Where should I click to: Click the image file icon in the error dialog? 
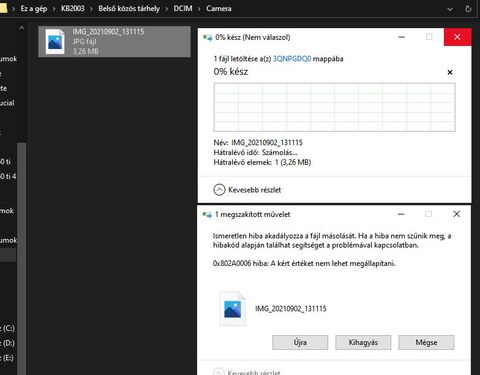[x=233, y=309]
